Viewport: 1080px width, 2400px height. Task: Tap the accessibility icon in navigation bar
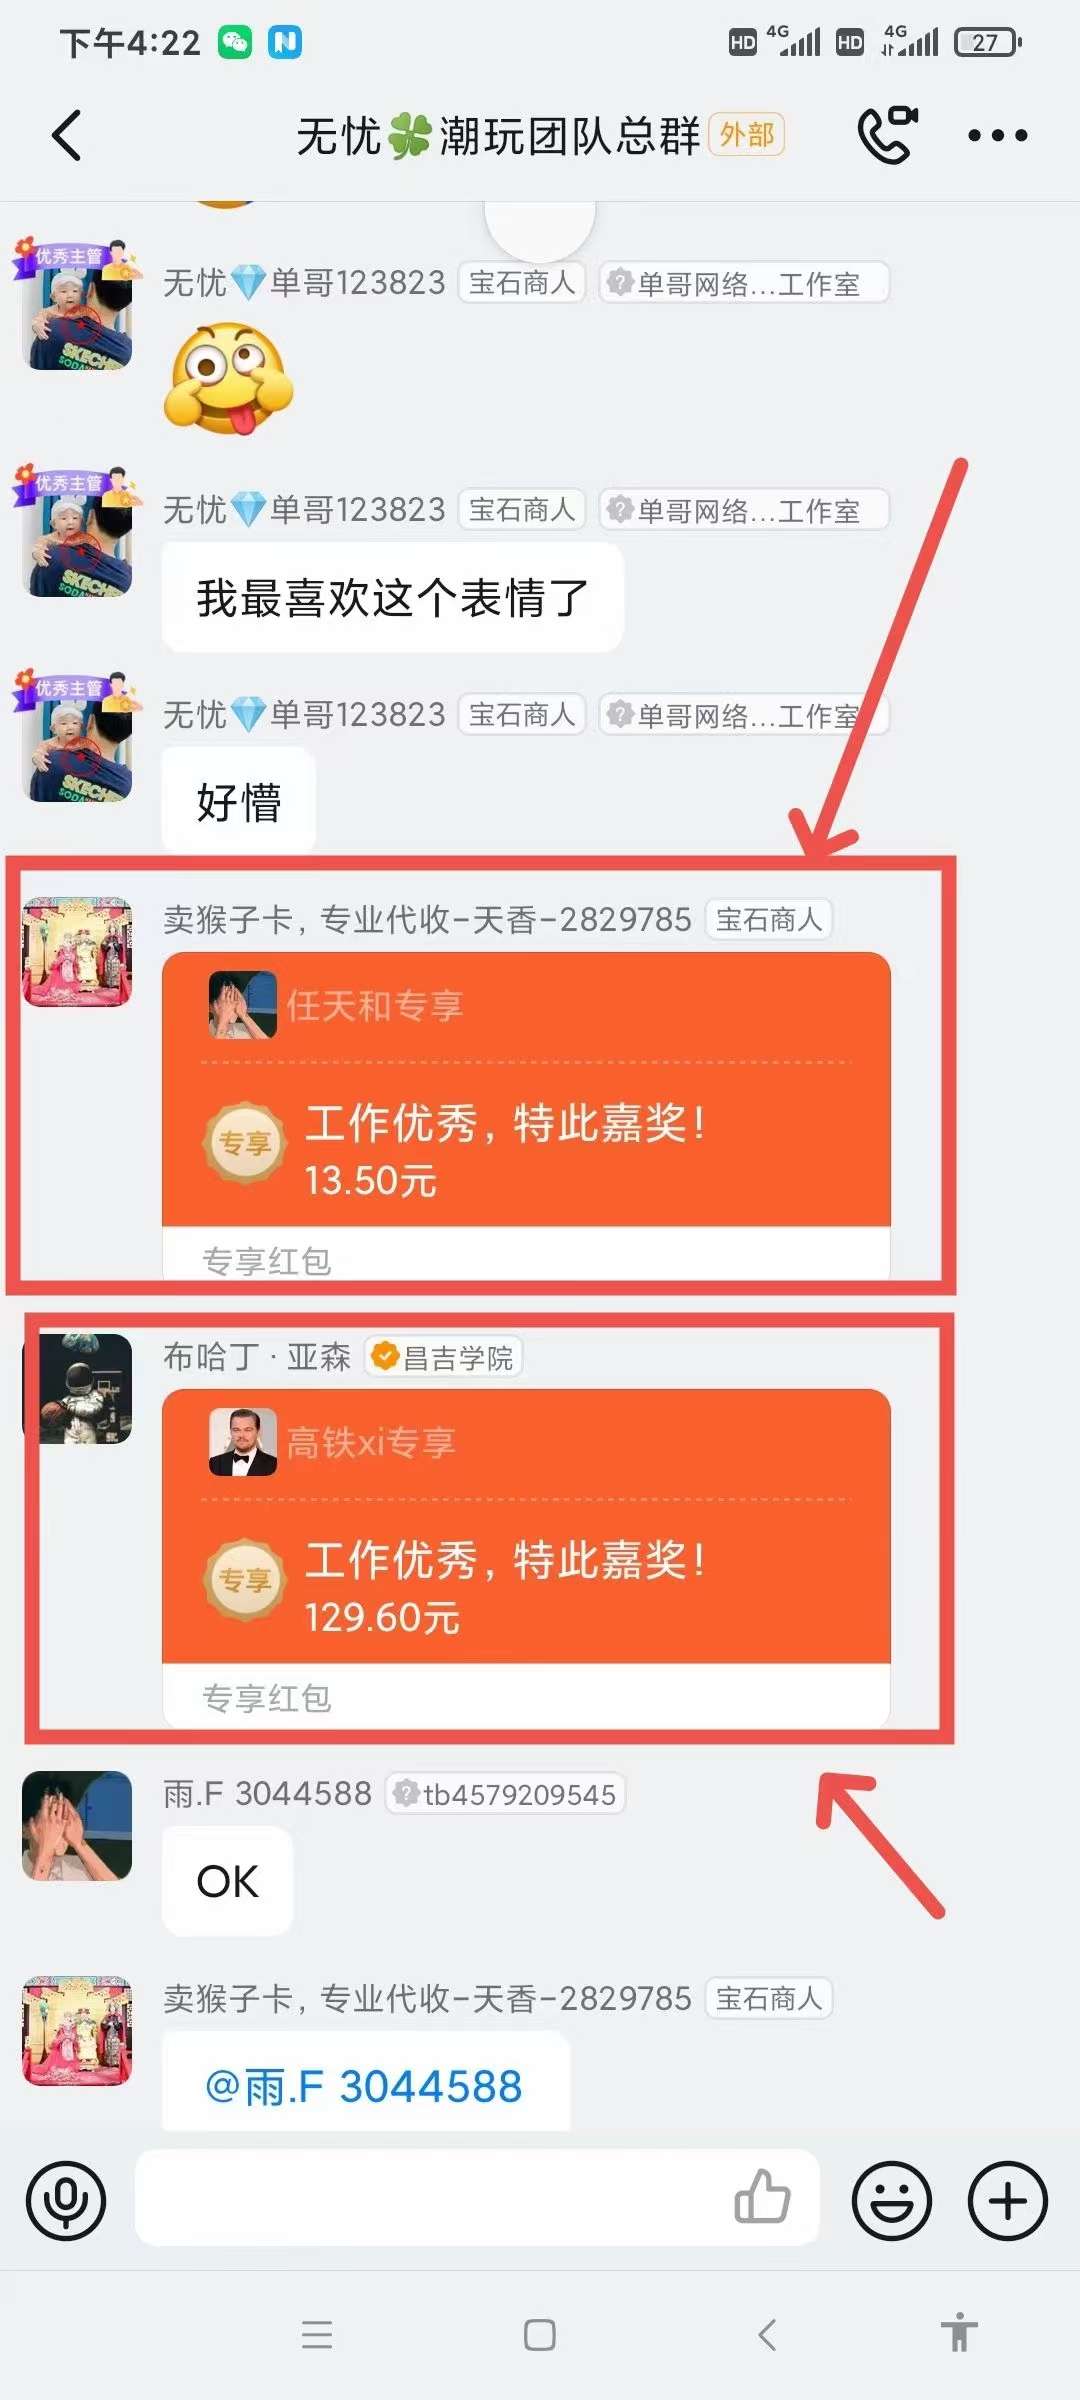(959, 2334)
